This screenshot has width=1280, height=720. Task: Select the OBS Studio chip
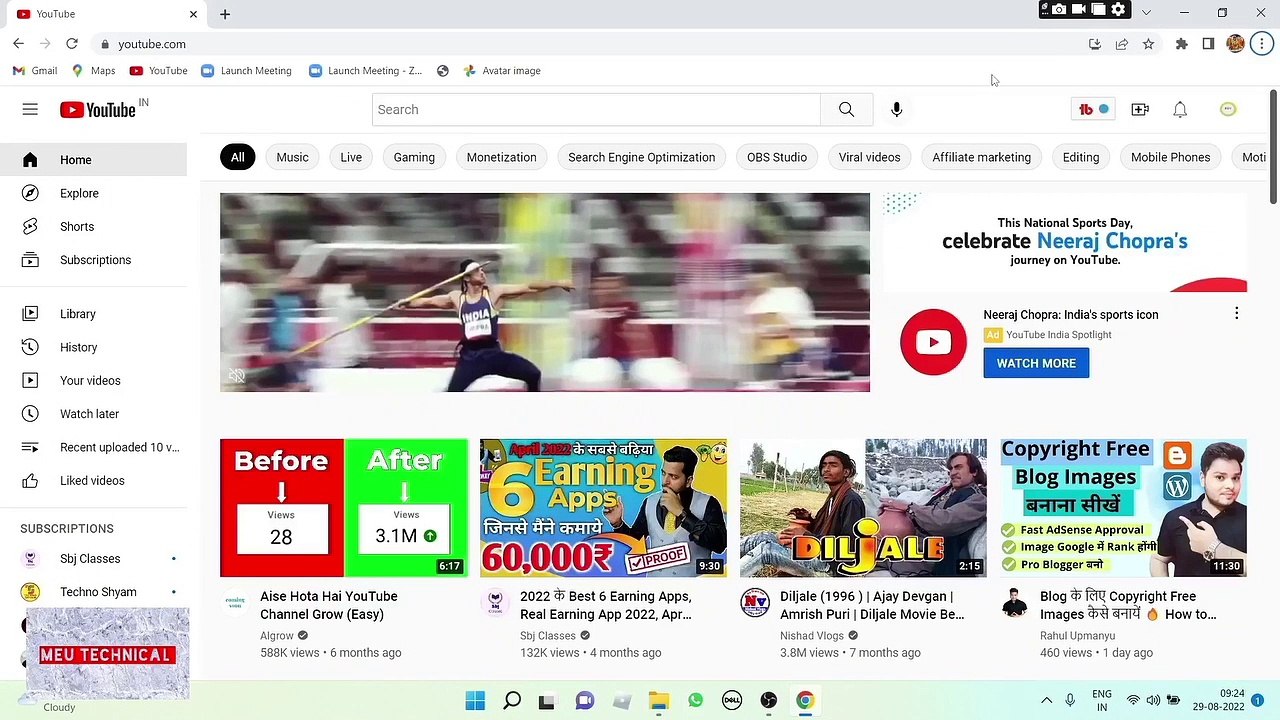point(777,157)
